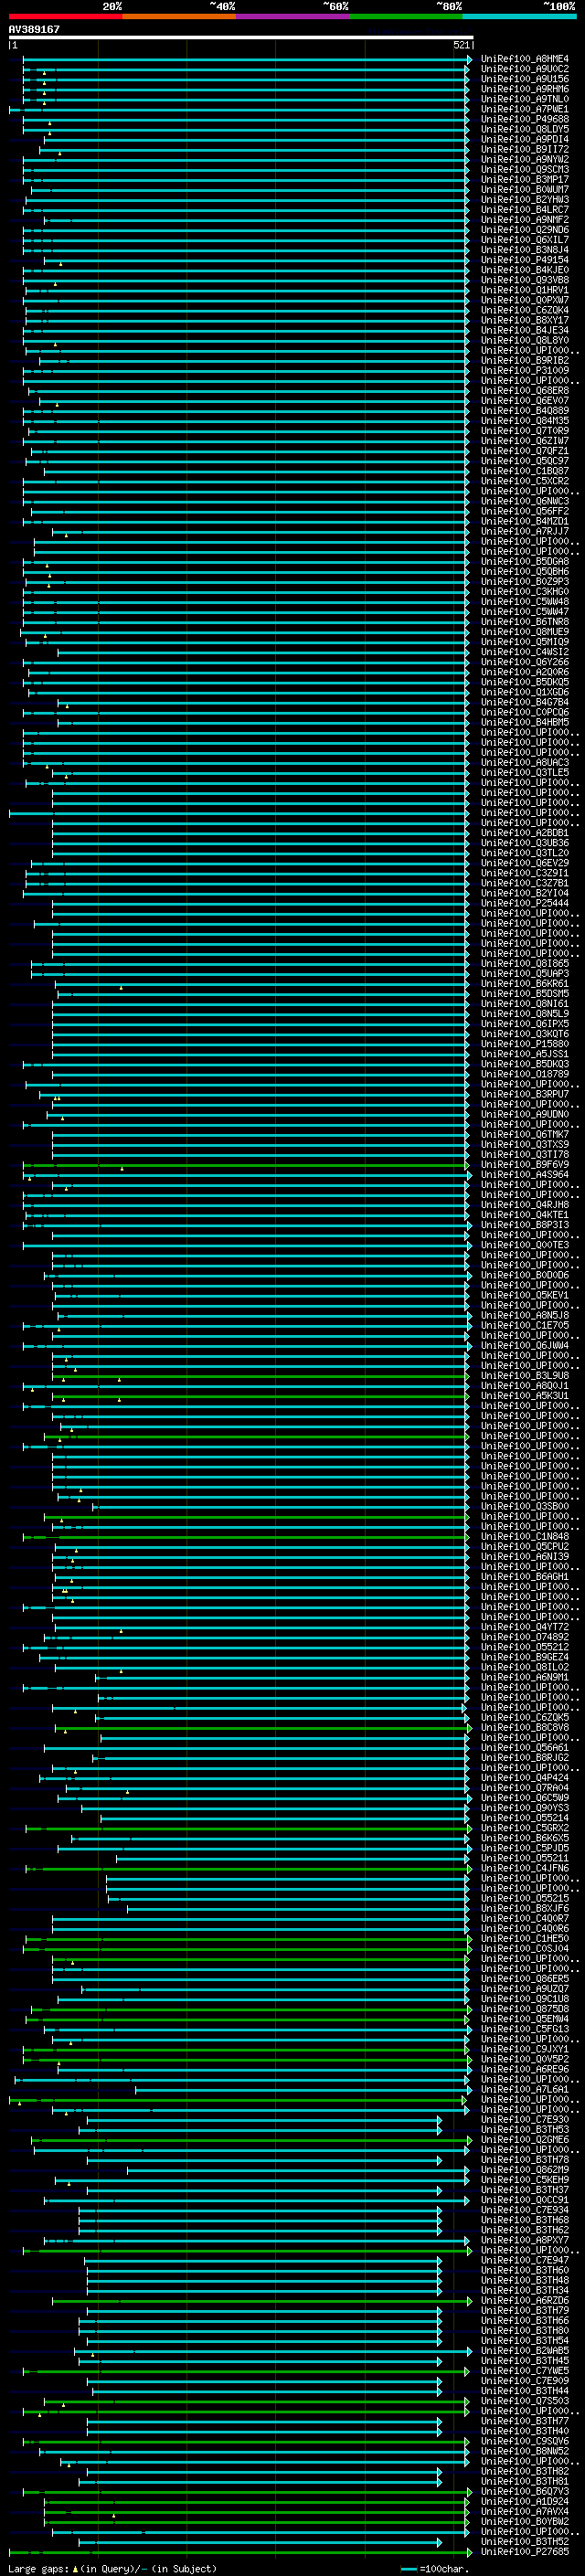This screenshot has width=585, height=2576.
Task: Open the last hit UniRef100_P27685
Action: (x=525, y=2551)
